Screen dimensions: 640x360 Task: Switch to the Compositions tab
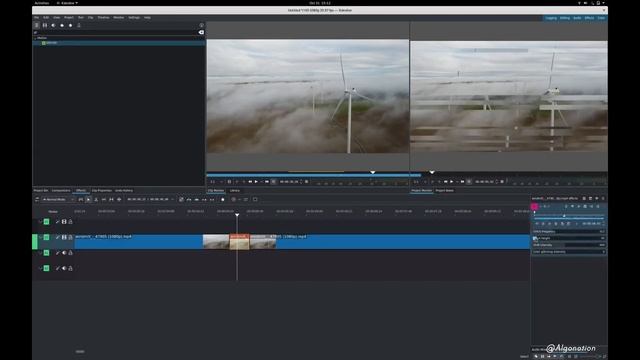[61, 191]
